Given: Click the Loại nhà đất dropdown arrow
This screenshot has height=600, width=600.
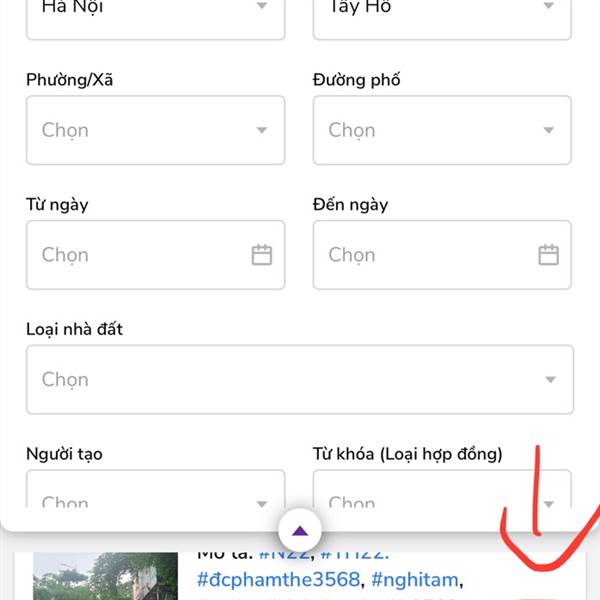Looking at the screenshot, I should tap(550, 380).
